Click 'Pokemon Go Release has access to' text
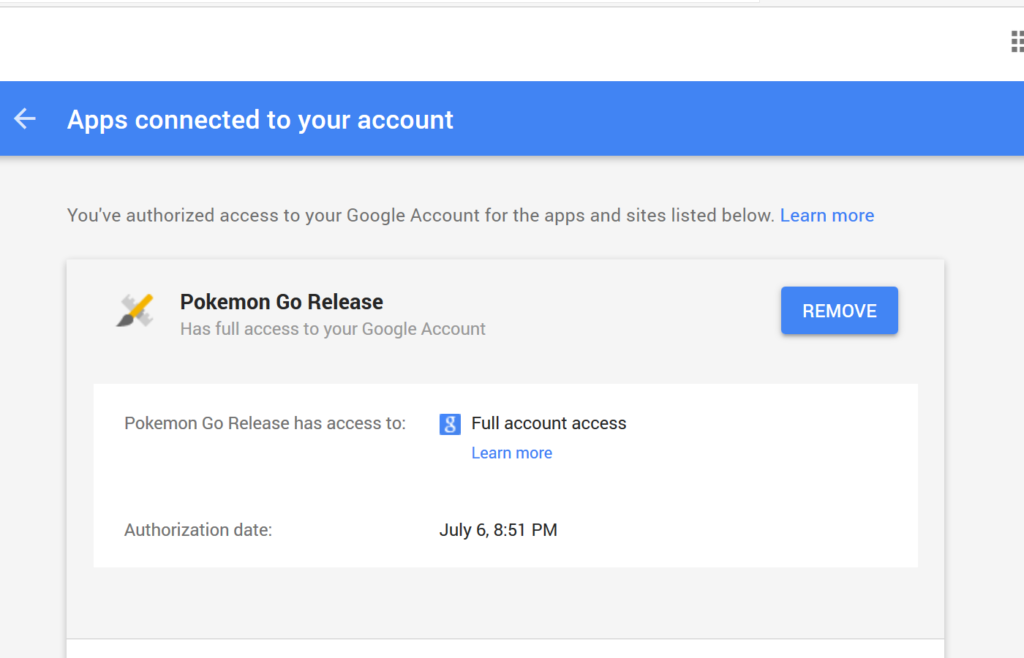 (x=264, y=423)
